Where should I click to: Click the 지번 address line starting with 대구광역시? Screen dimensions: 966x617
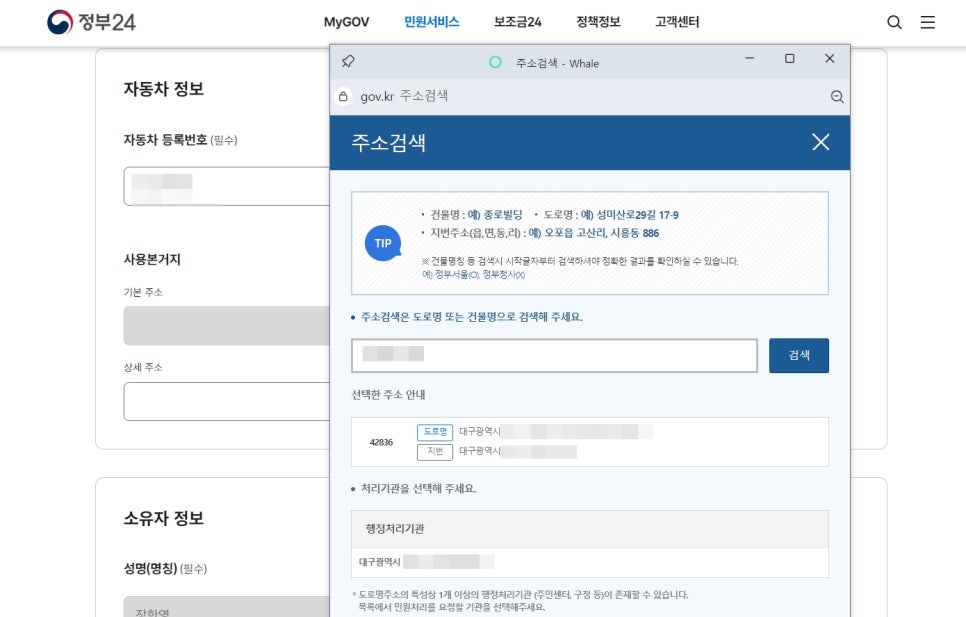(x=518, y=451)
